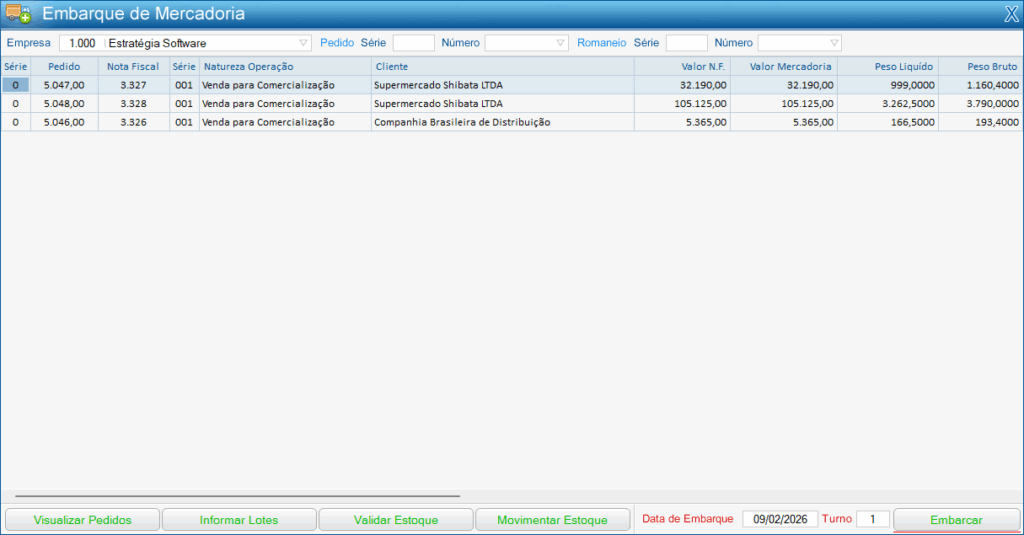
Task: Click the Validar Estoque button
Action: click(x=396, y=520)
